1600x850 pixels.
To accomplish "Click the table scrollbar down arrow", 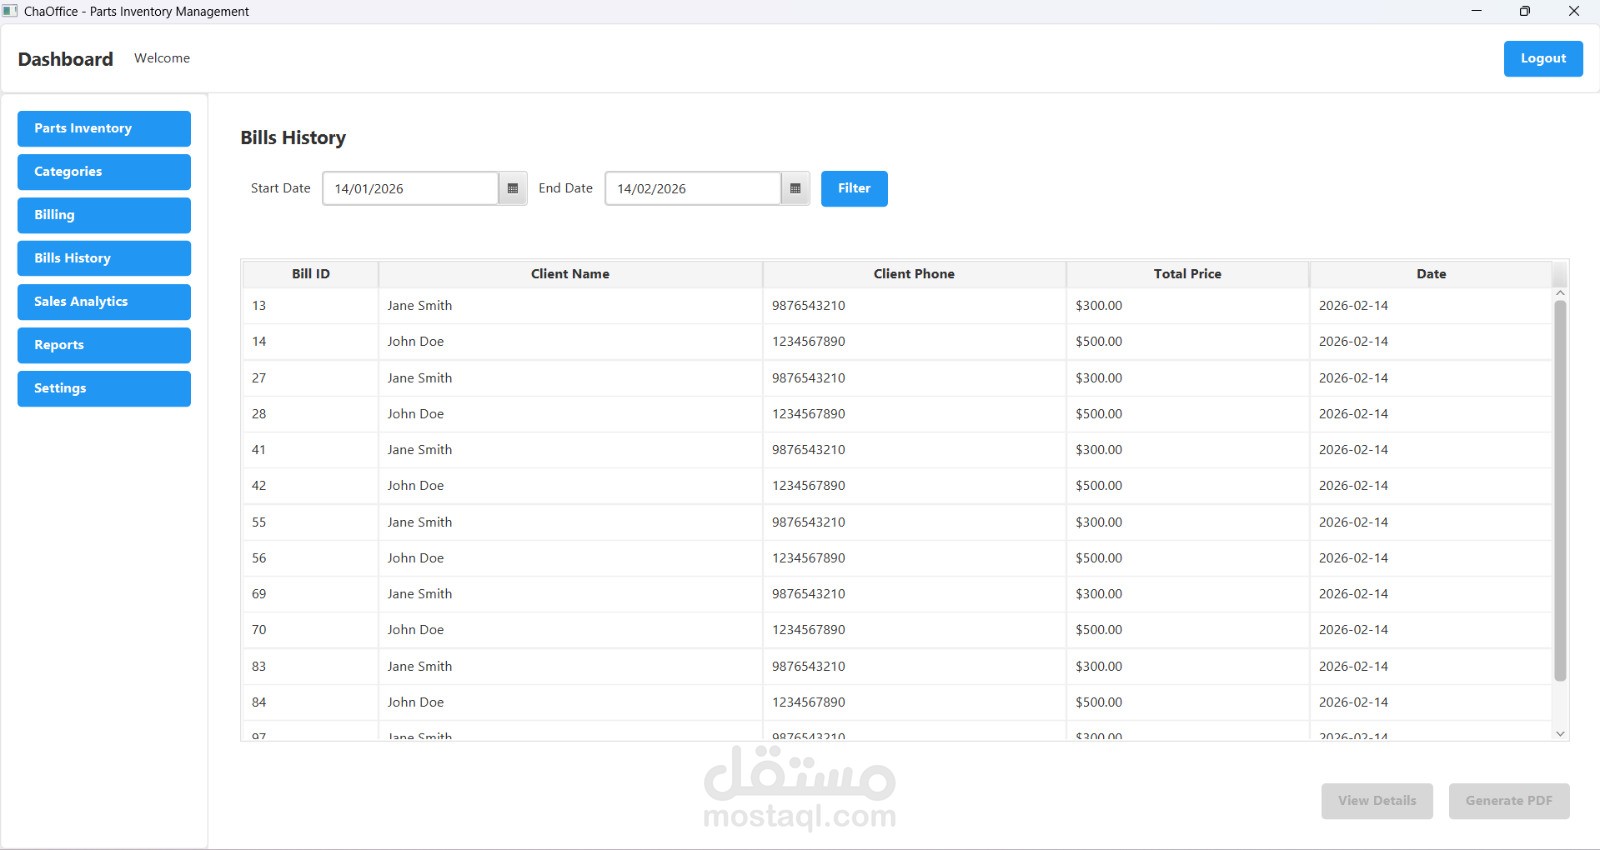I will [1560, 734].
